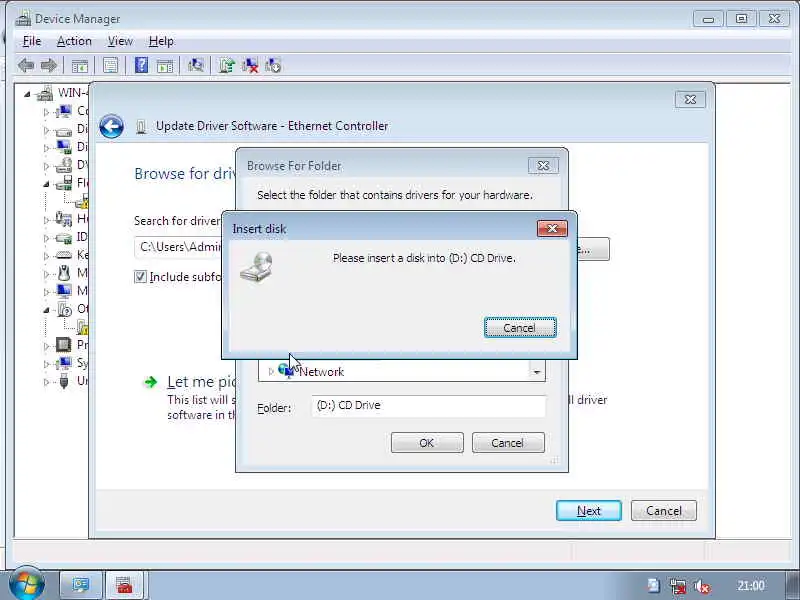The width and height of the screenshot is (800, 600).
Task: Click the Let me pick link
Action: pos(201,382)
